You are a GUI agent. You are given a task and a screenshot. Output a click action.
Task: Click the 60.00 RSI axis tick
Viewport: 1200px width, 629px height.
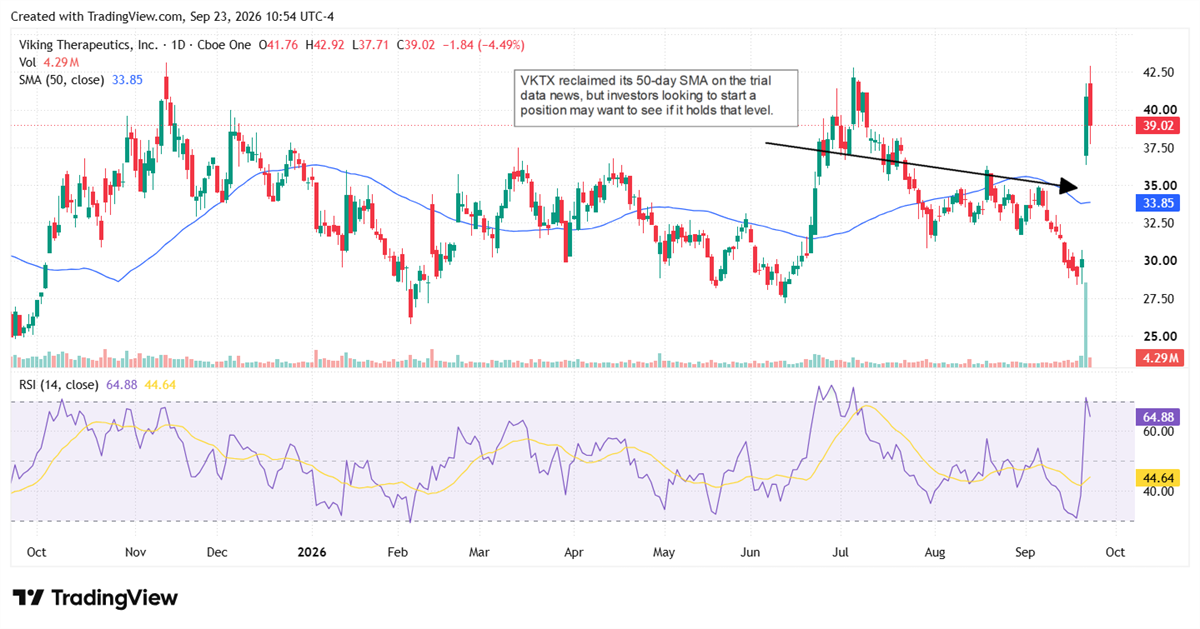(1159, 432)
